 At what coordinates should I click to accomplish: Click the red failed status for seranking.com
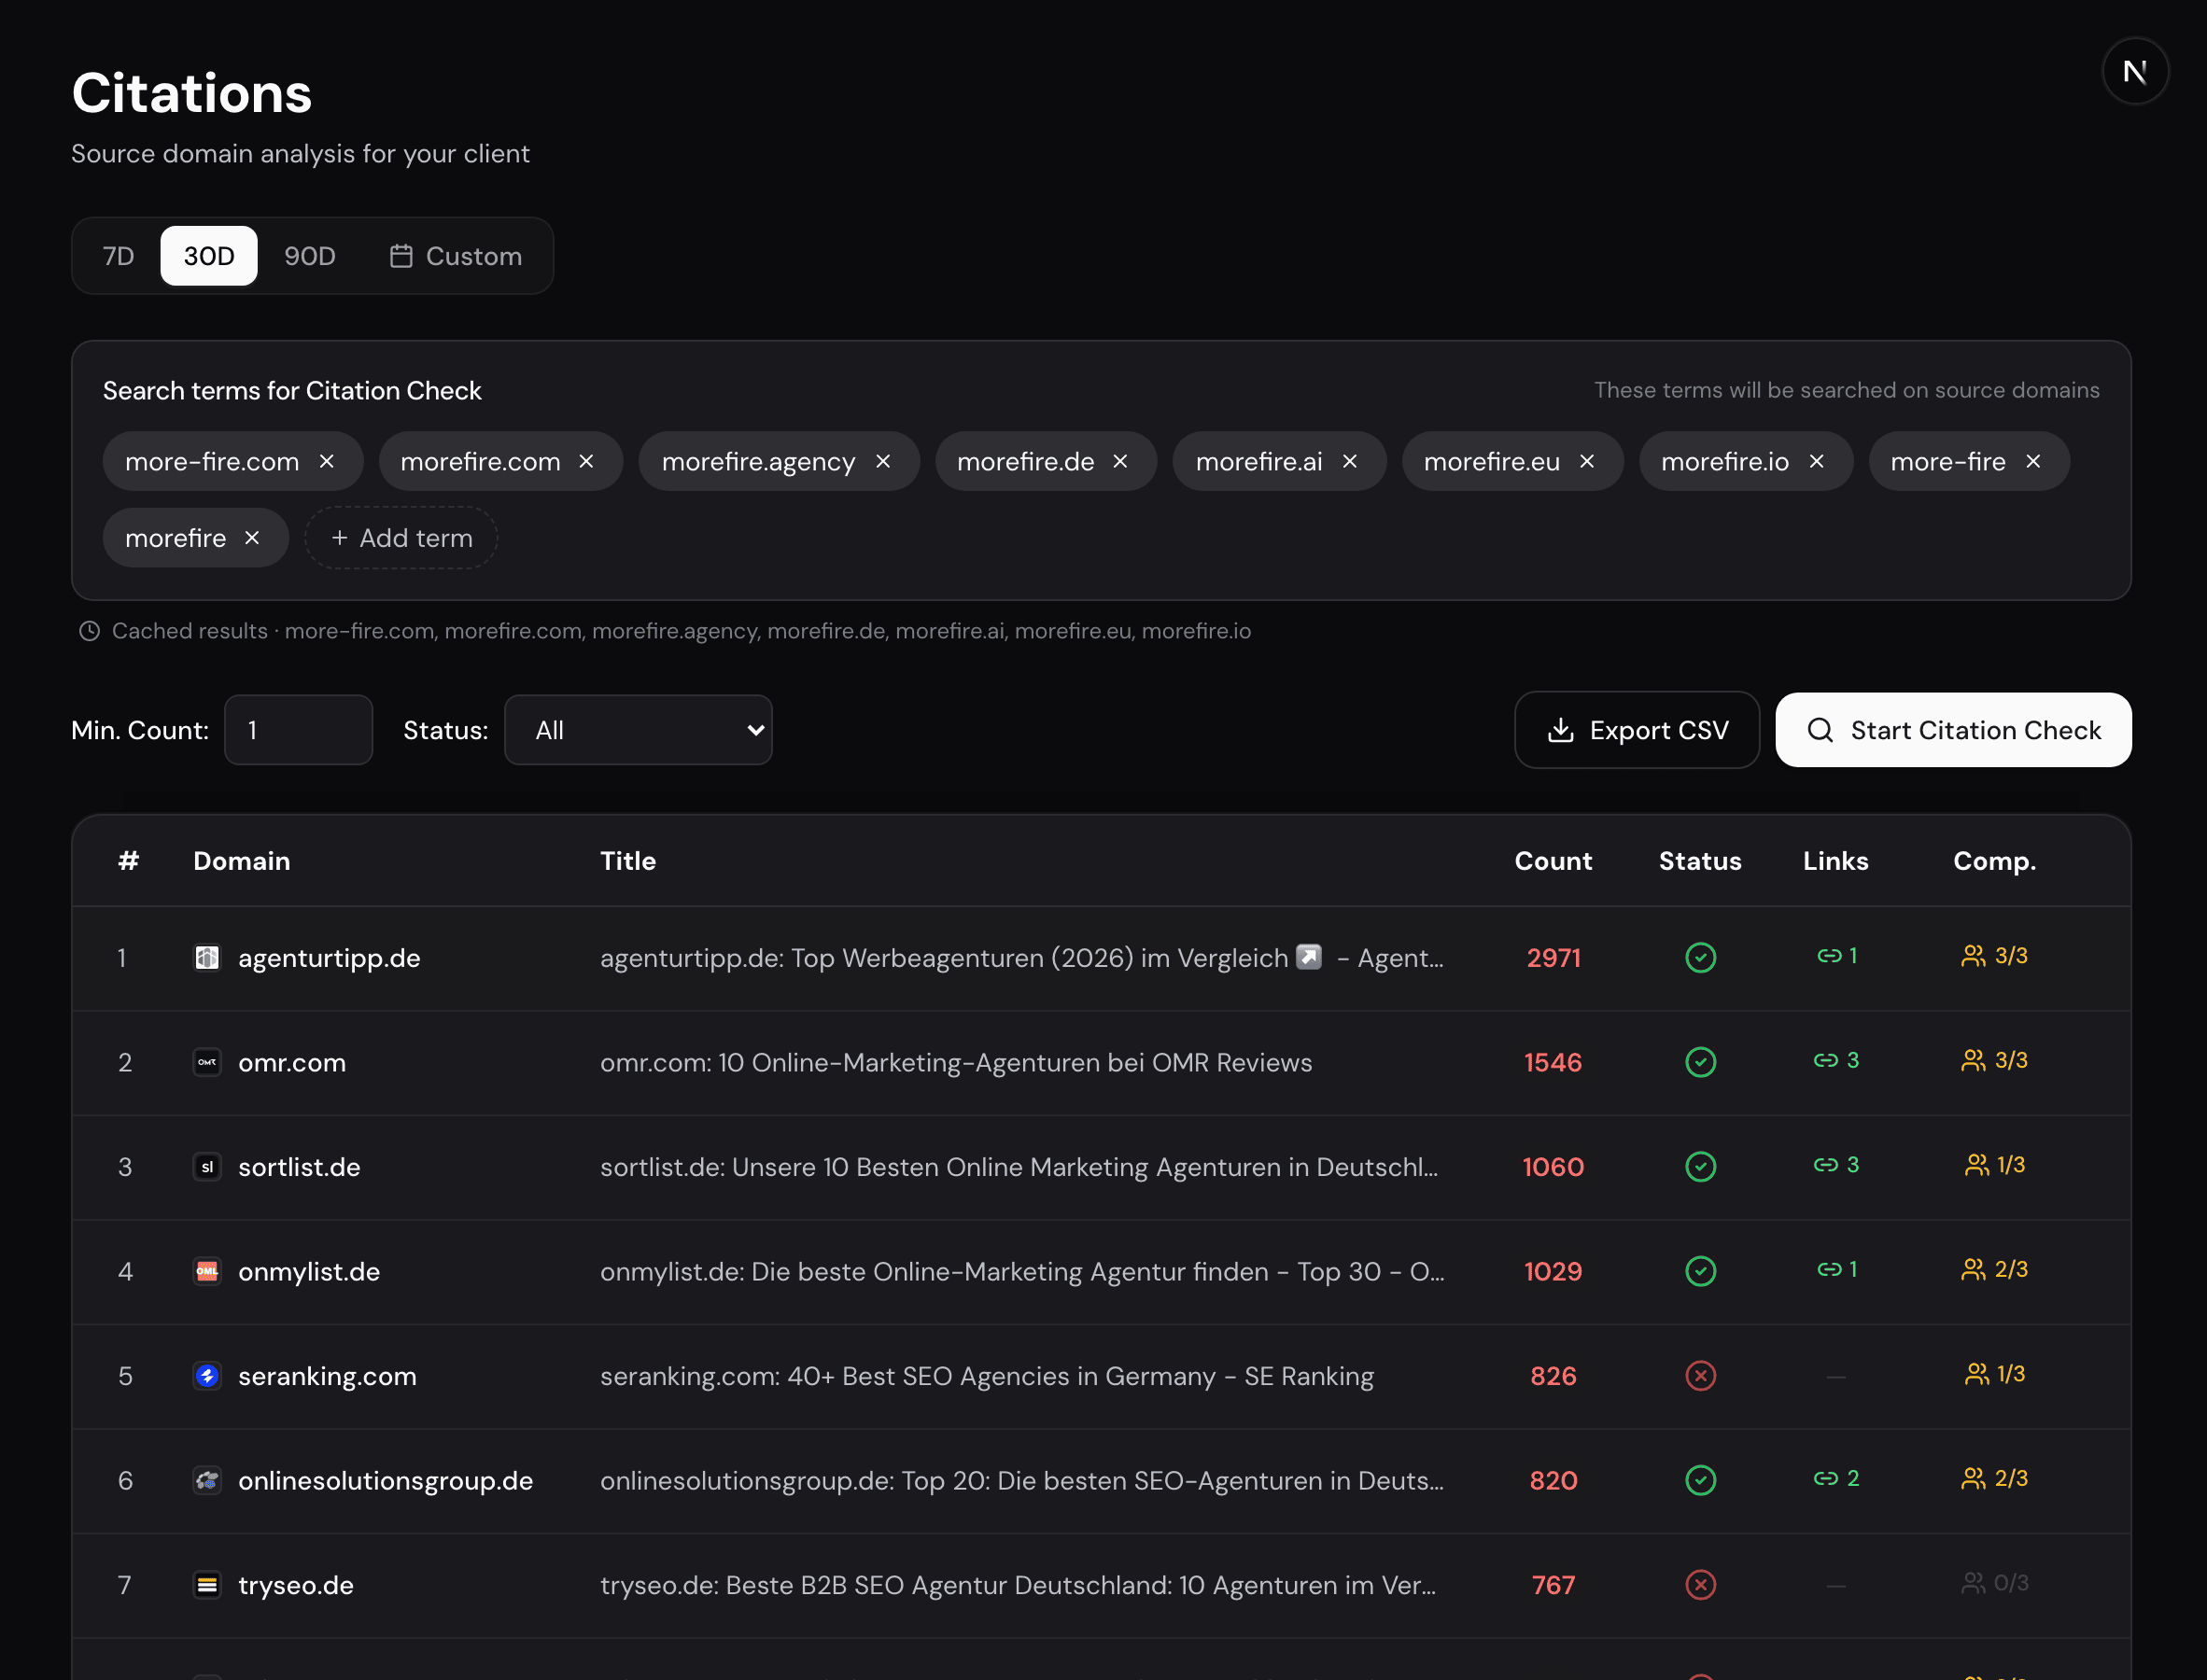coord(1700,1376)
